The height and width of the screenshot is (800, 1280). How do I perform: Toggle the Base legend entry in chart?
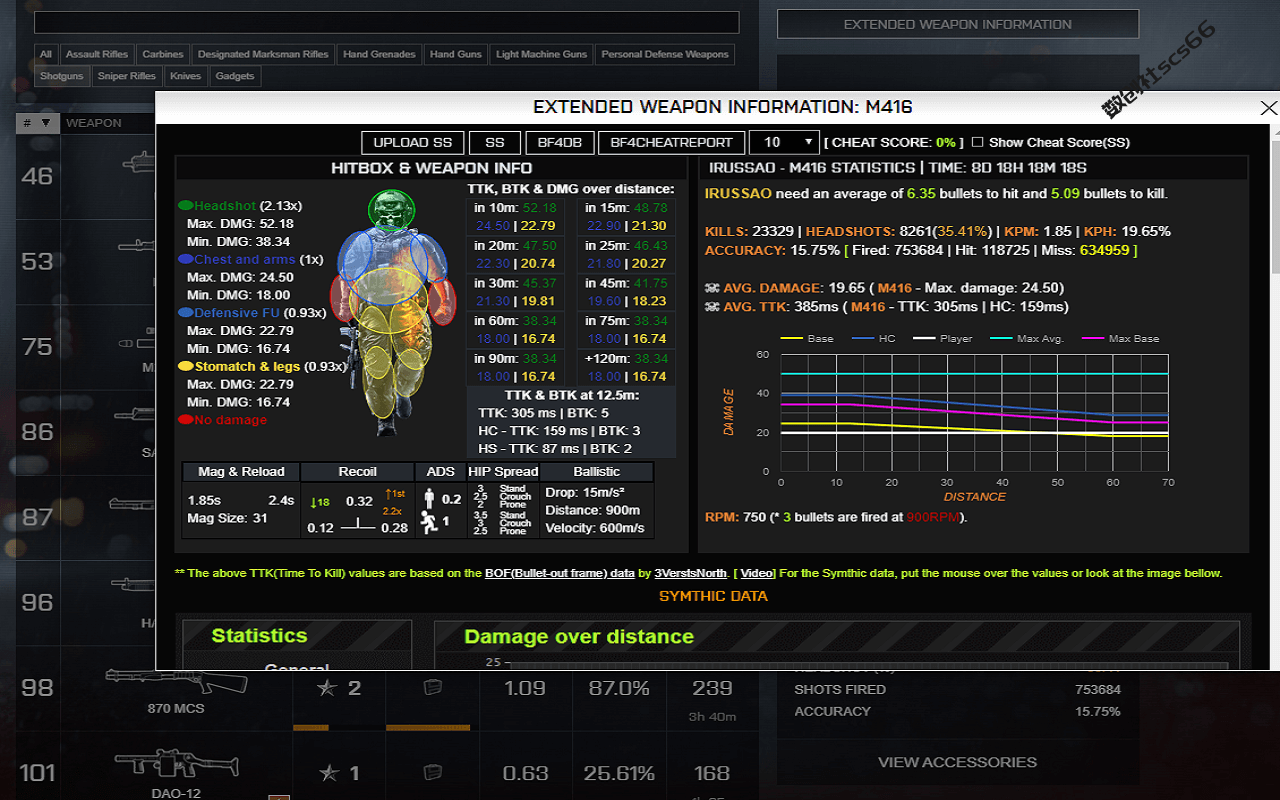(806, 338)
